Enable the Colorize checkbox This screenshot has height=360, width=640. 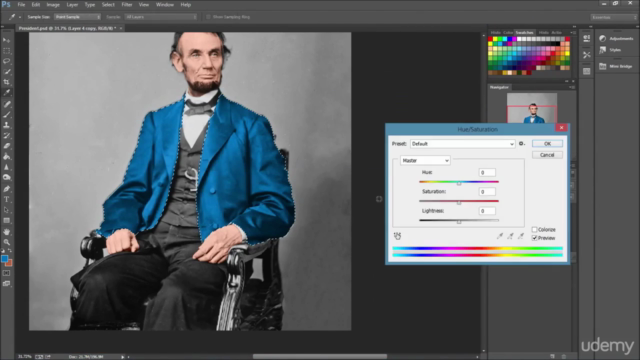[534, 229]
